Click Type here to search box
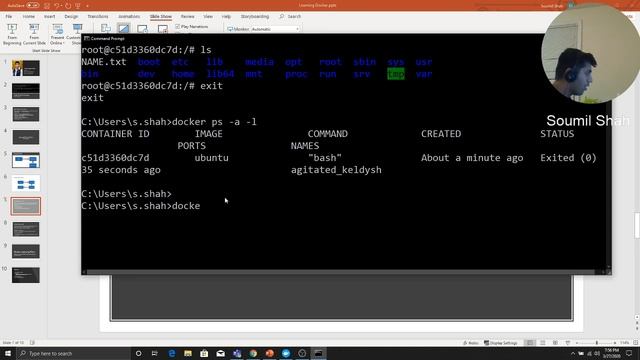The height and width of the screenshot is (360, 640). click(x=73, y=353)
